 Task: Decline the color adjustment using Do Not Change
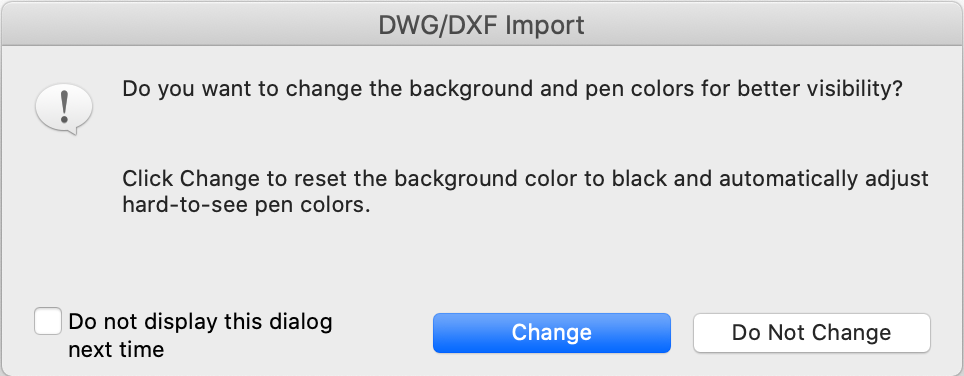point(812,333)
